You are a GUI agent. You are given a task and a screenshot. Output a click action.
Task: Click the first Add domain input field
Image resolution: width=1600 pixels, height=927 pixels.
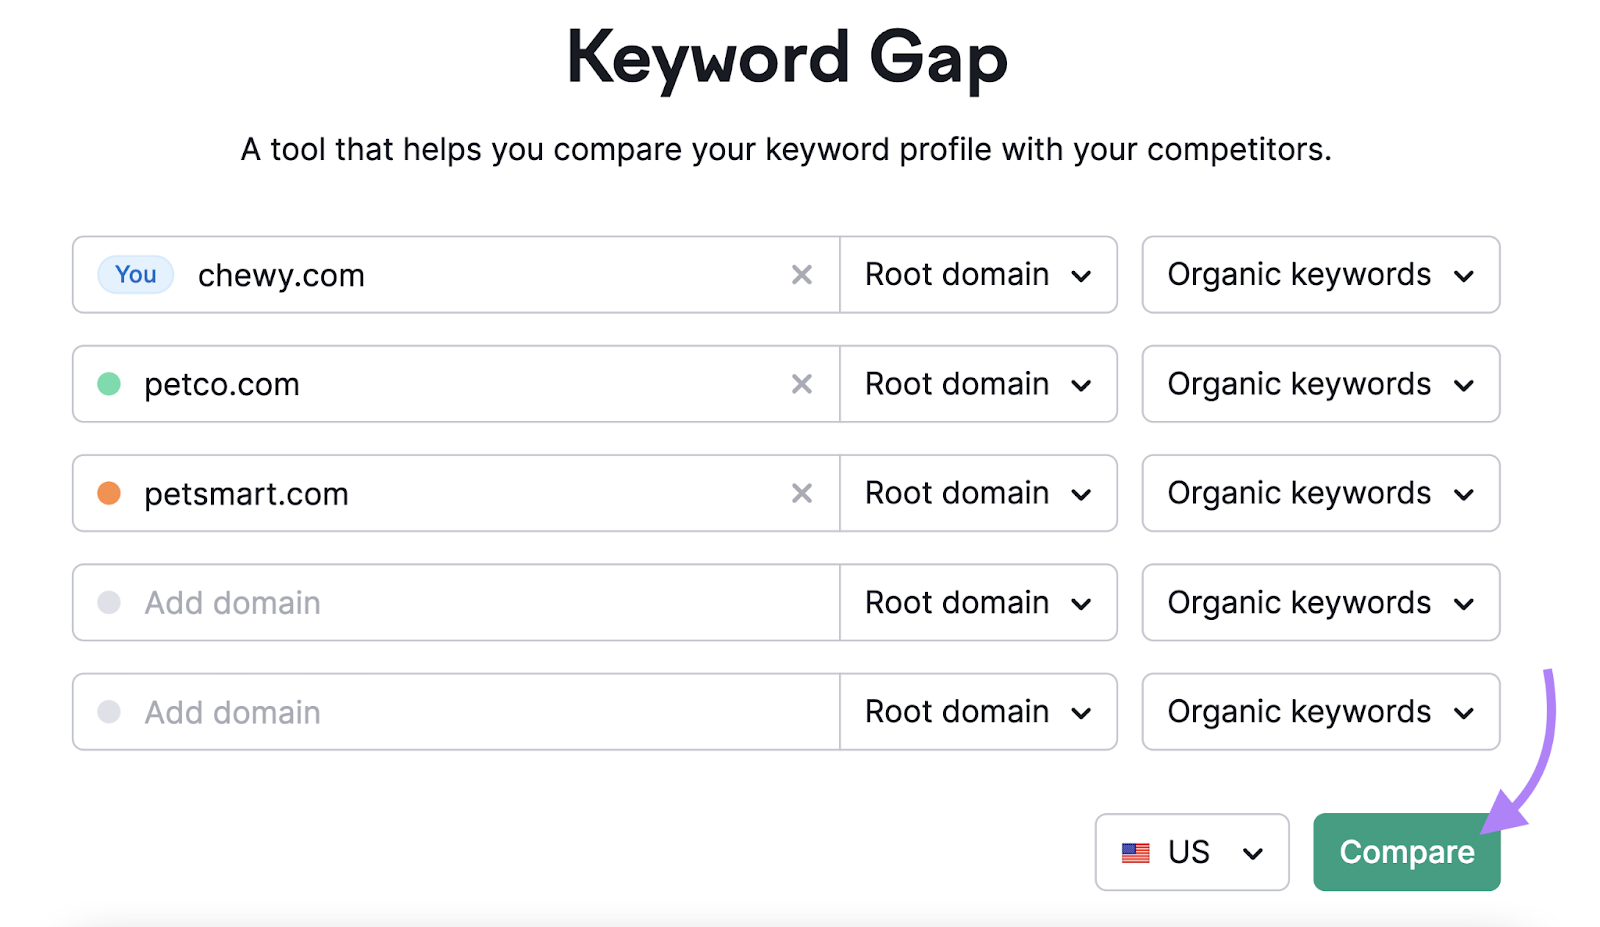click(x=400, y=602)
